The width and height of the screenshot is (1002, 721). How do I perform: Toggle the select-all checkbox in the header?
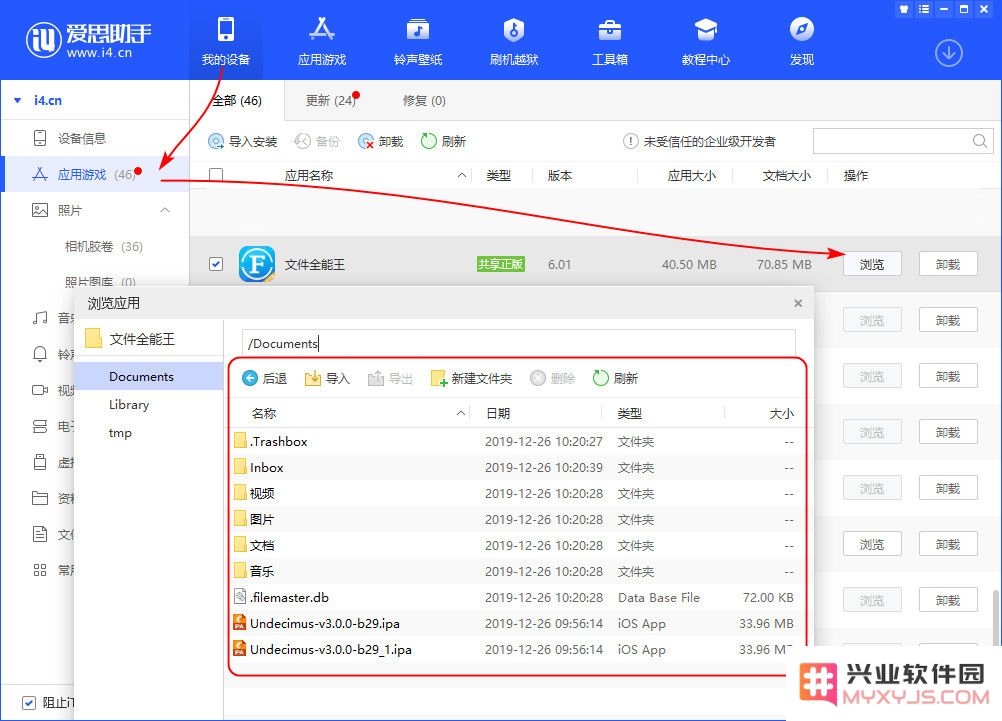click(x=216, y=175)
